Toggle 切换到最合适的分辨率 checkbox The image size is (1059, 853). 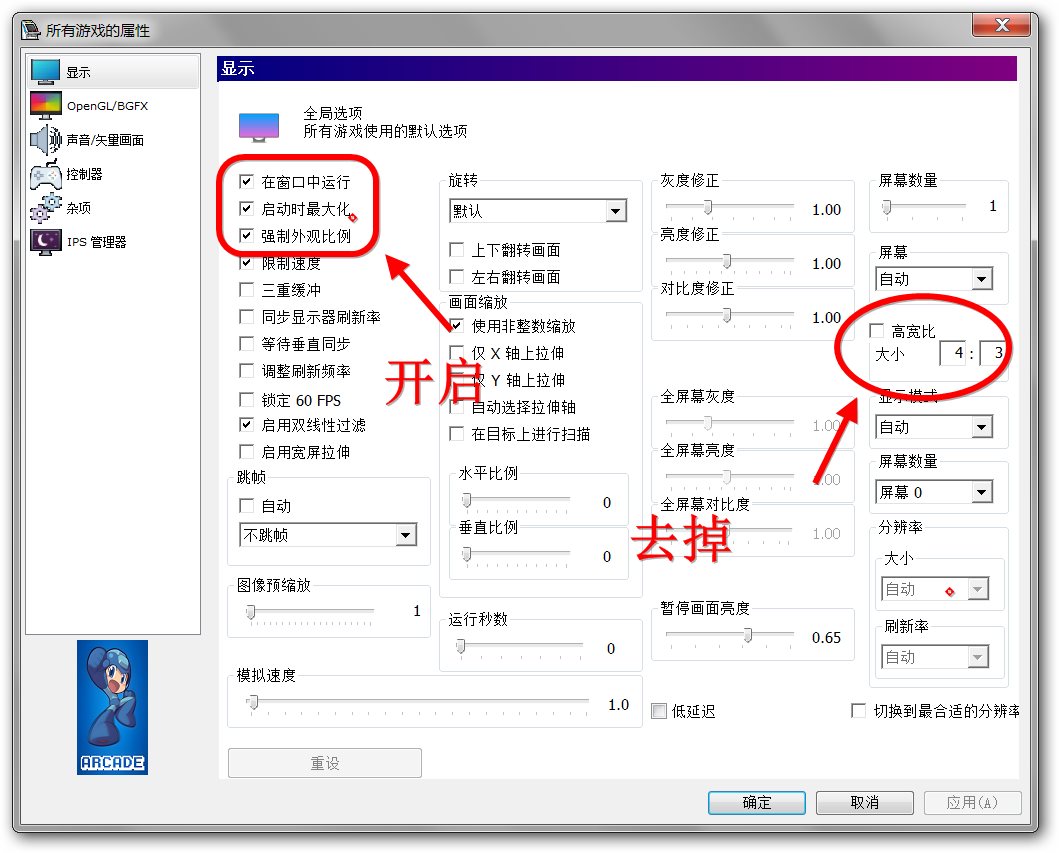tap(858, 711)
